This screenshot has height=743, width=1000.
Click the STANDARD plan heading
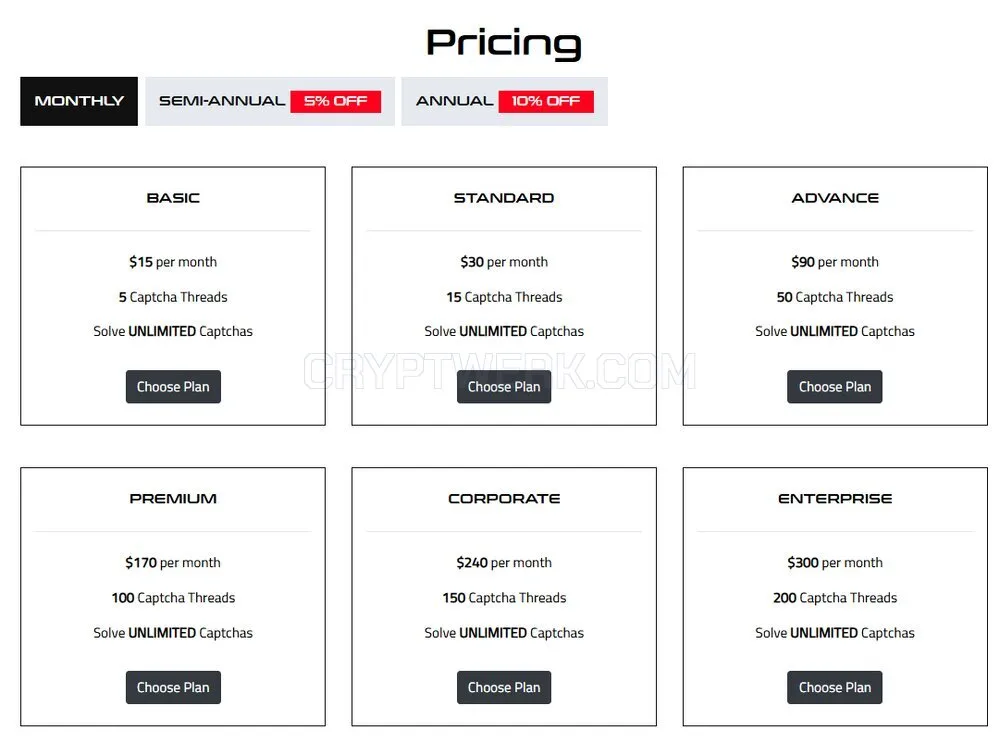[x=504, y=198]
